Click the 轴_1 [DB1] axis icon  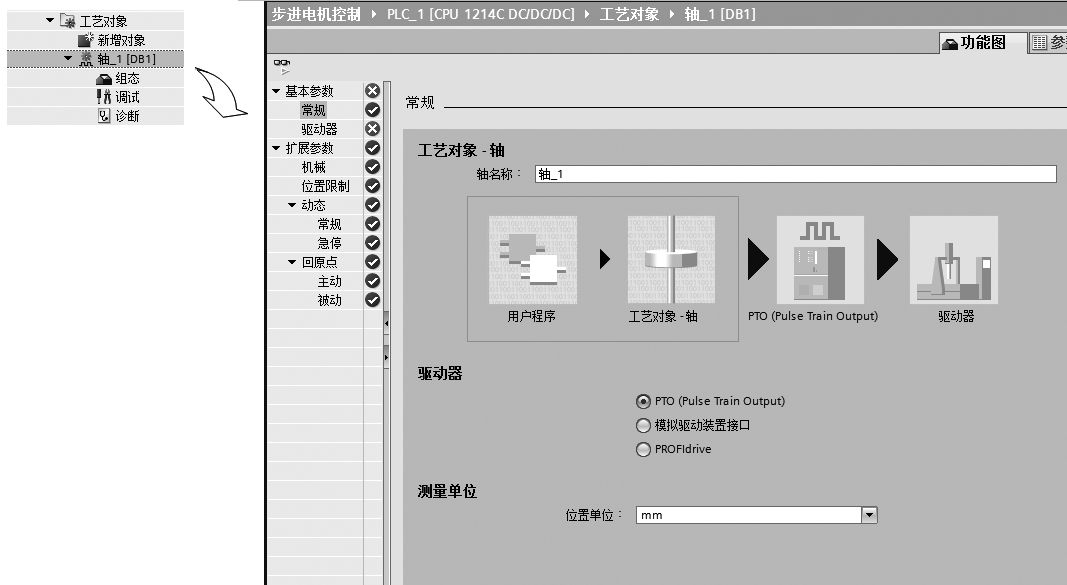pyautogui.click(x=86, y=59)
